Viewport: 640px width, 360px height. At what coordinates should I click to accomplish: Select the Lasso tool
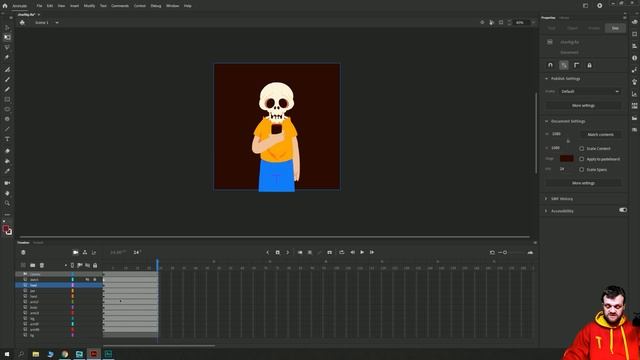(x=7, y=48)
